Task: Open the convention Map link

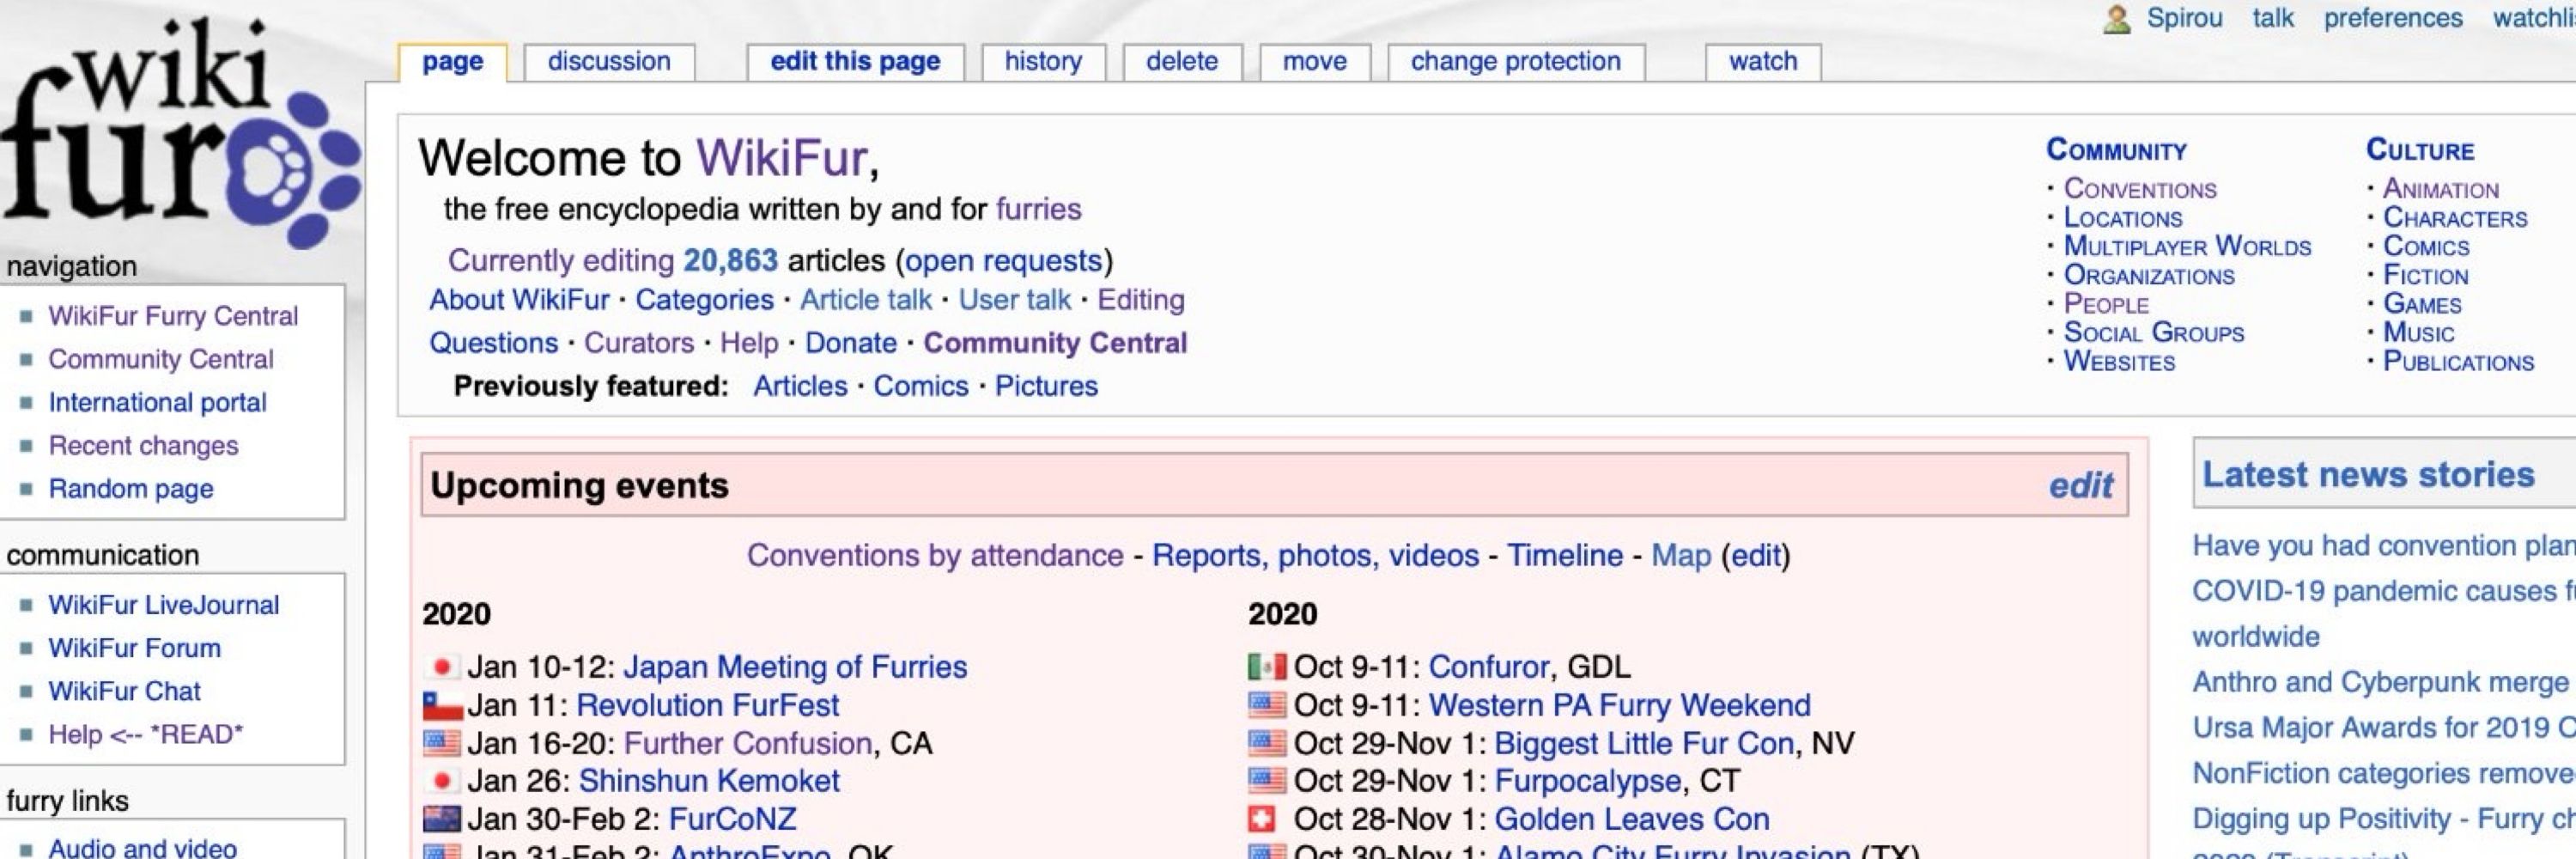Action: tap(1681, 556)
